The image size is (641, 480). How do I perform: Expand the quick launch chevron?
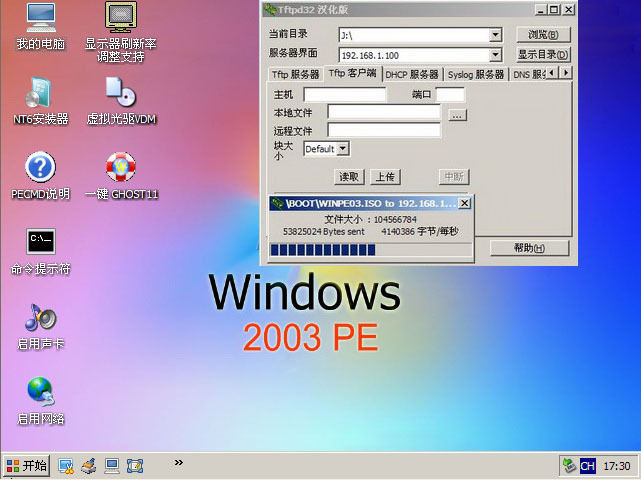[178, 462]
